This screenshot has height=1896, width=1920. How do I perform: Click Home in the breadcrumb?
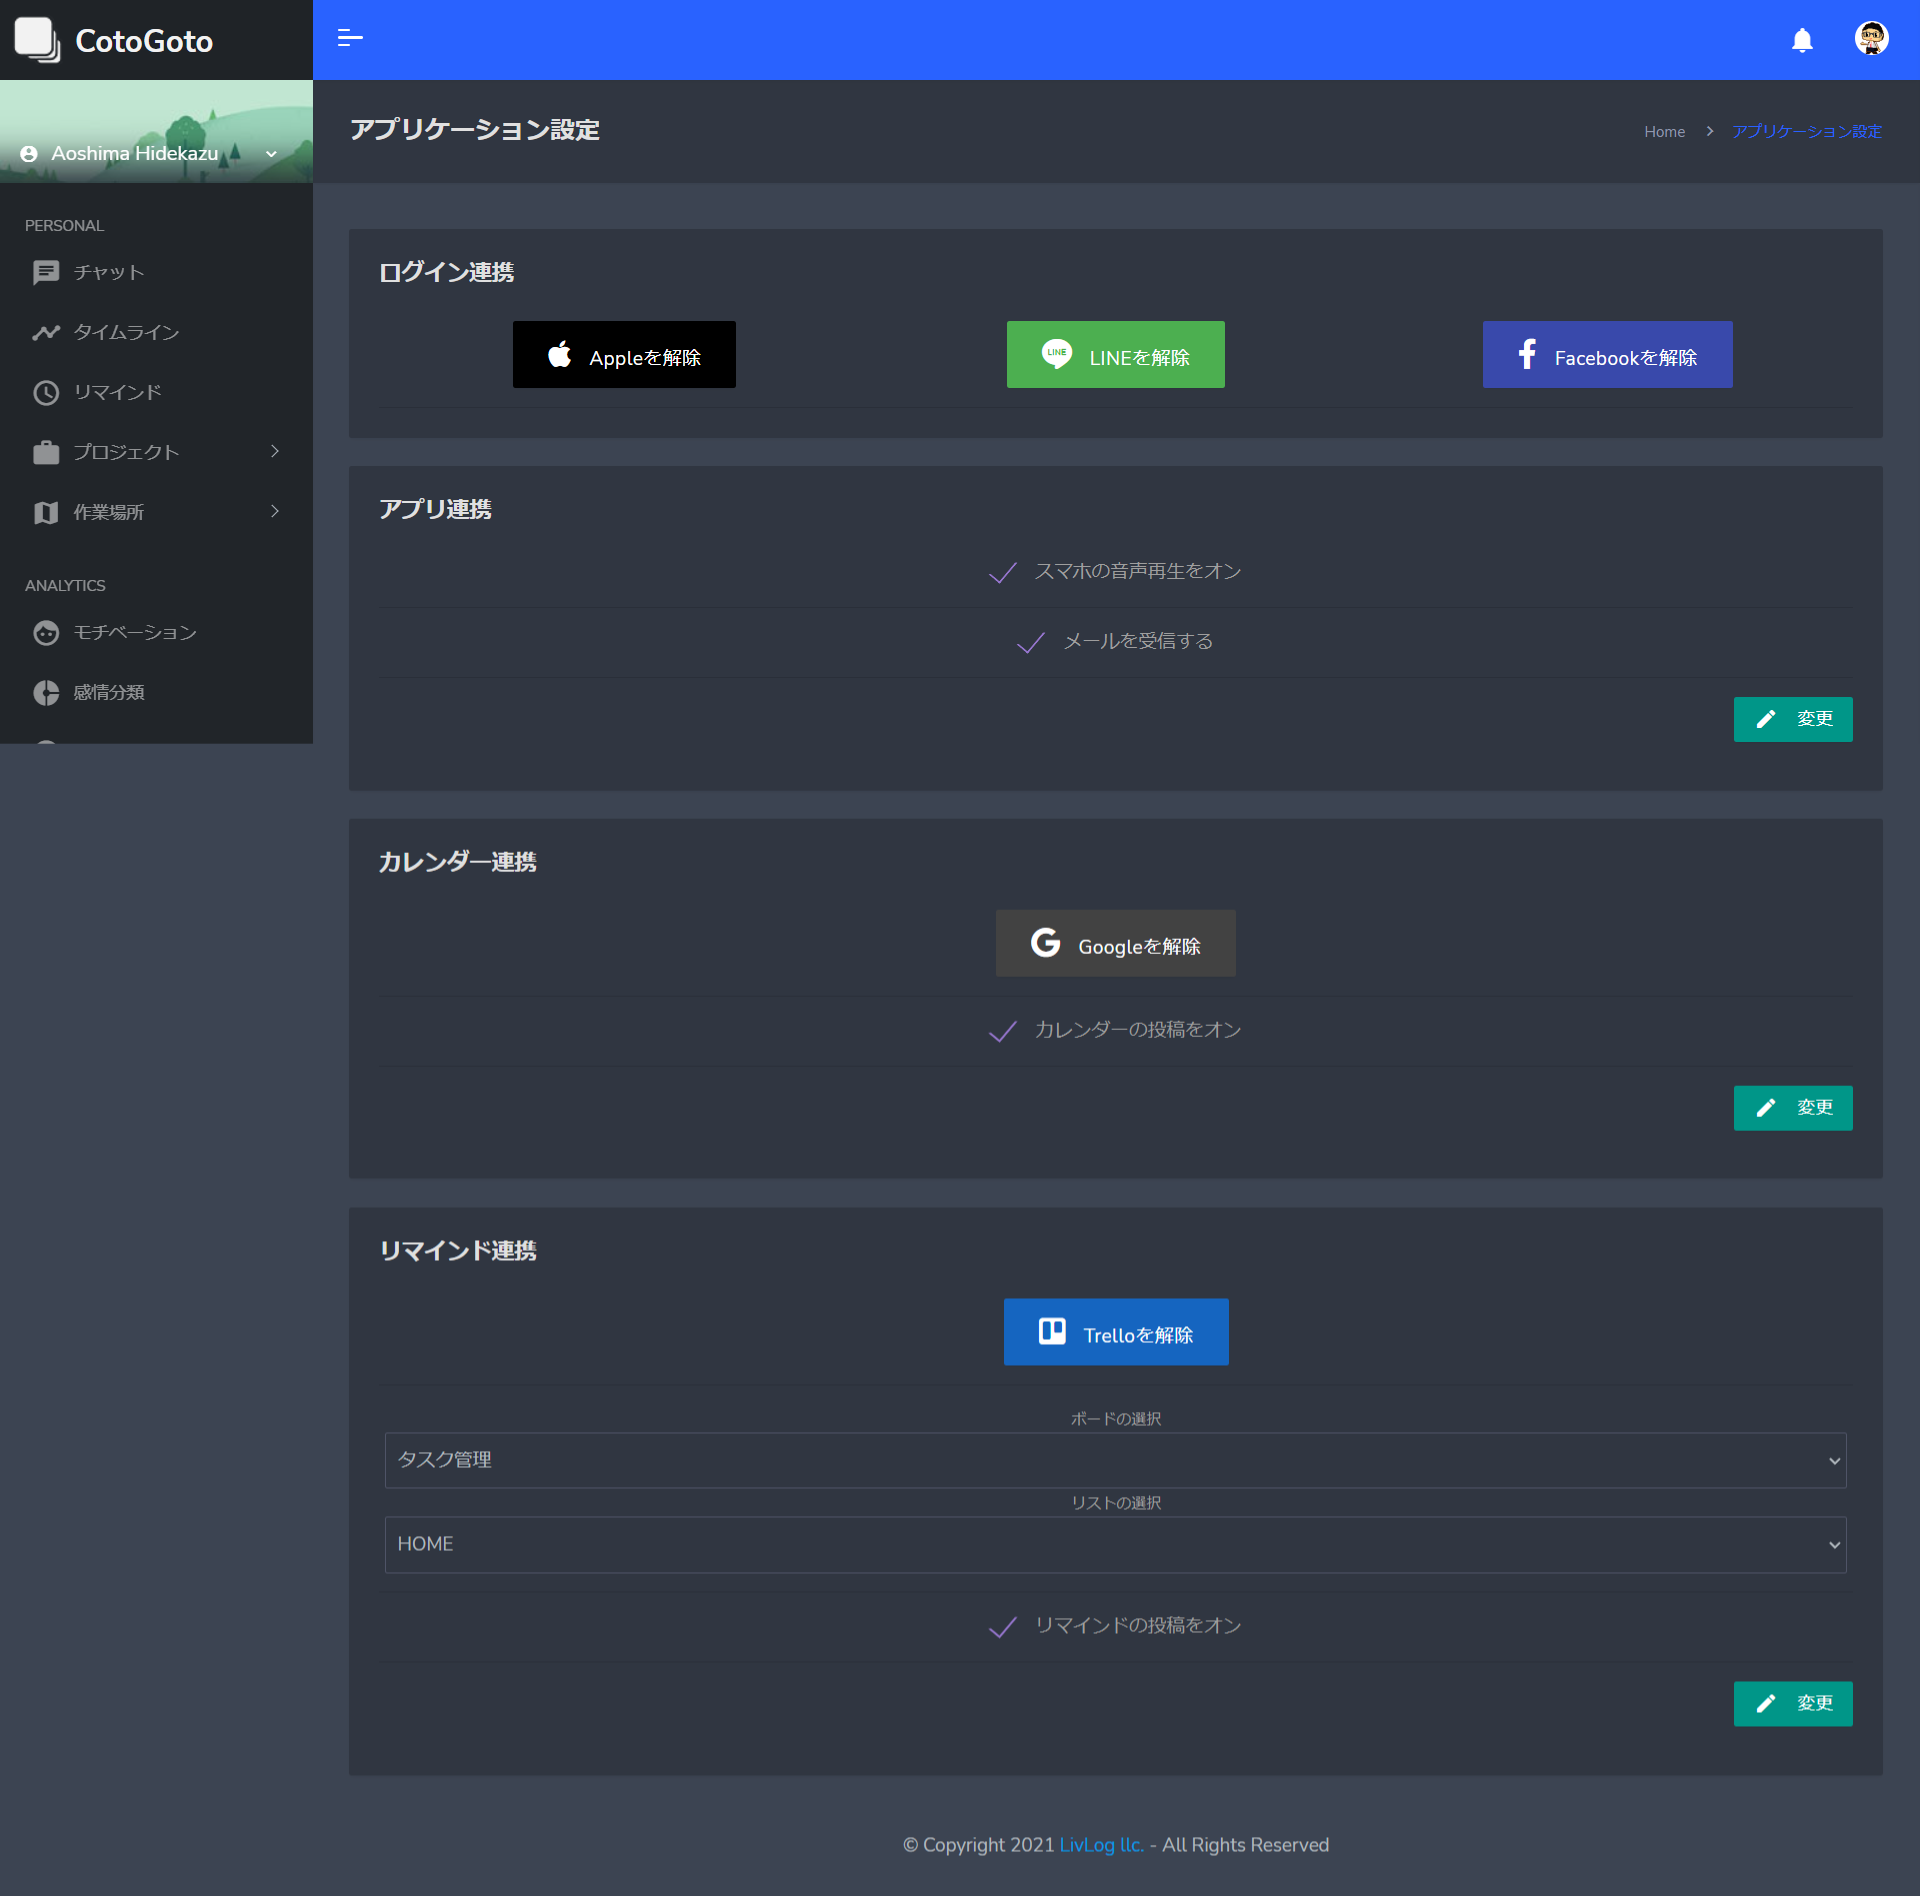click(1664, 132)
